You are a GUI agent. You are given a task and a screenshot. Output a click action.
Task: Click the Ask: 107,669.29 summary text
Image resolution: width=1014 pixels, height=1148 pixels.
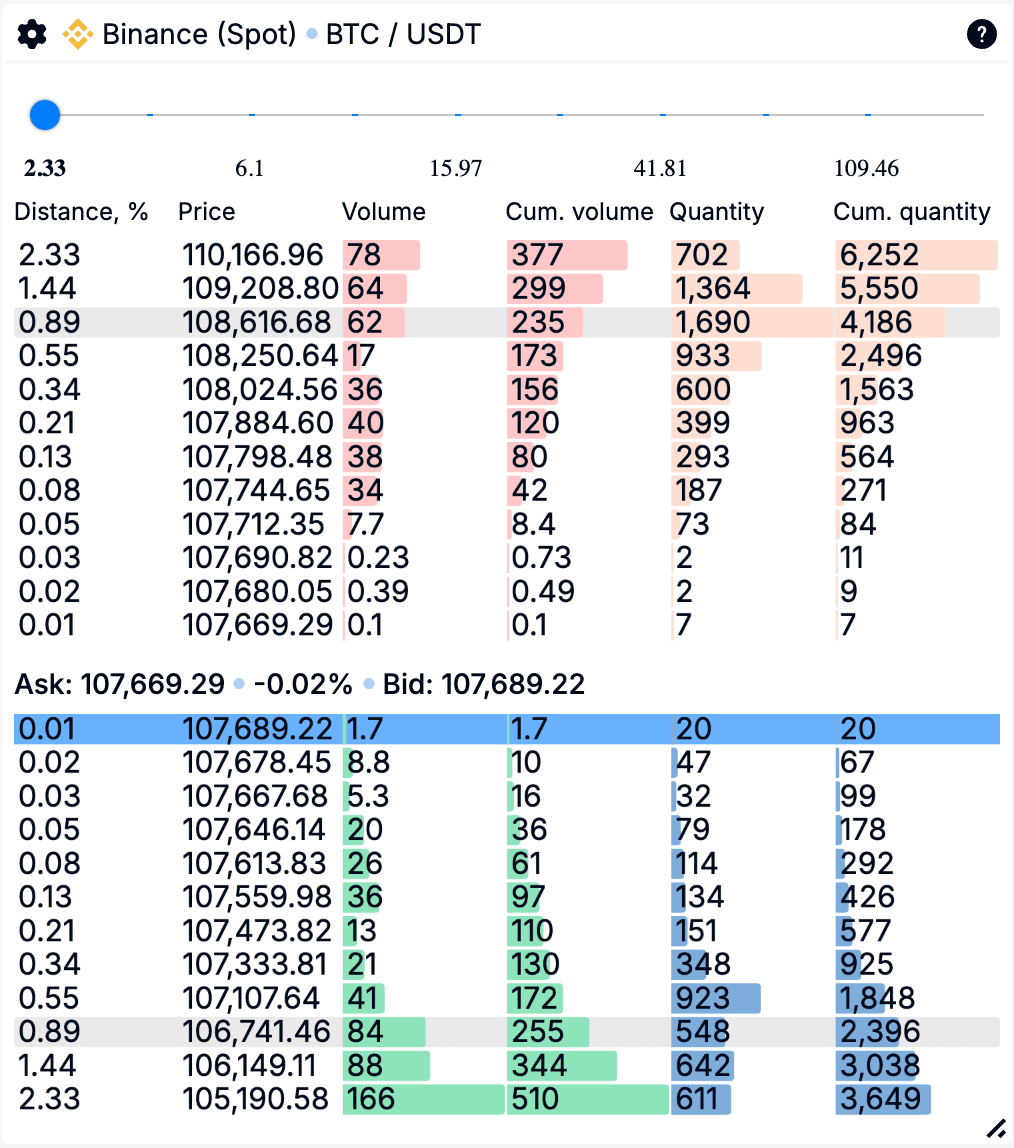(x=120, y=685)
